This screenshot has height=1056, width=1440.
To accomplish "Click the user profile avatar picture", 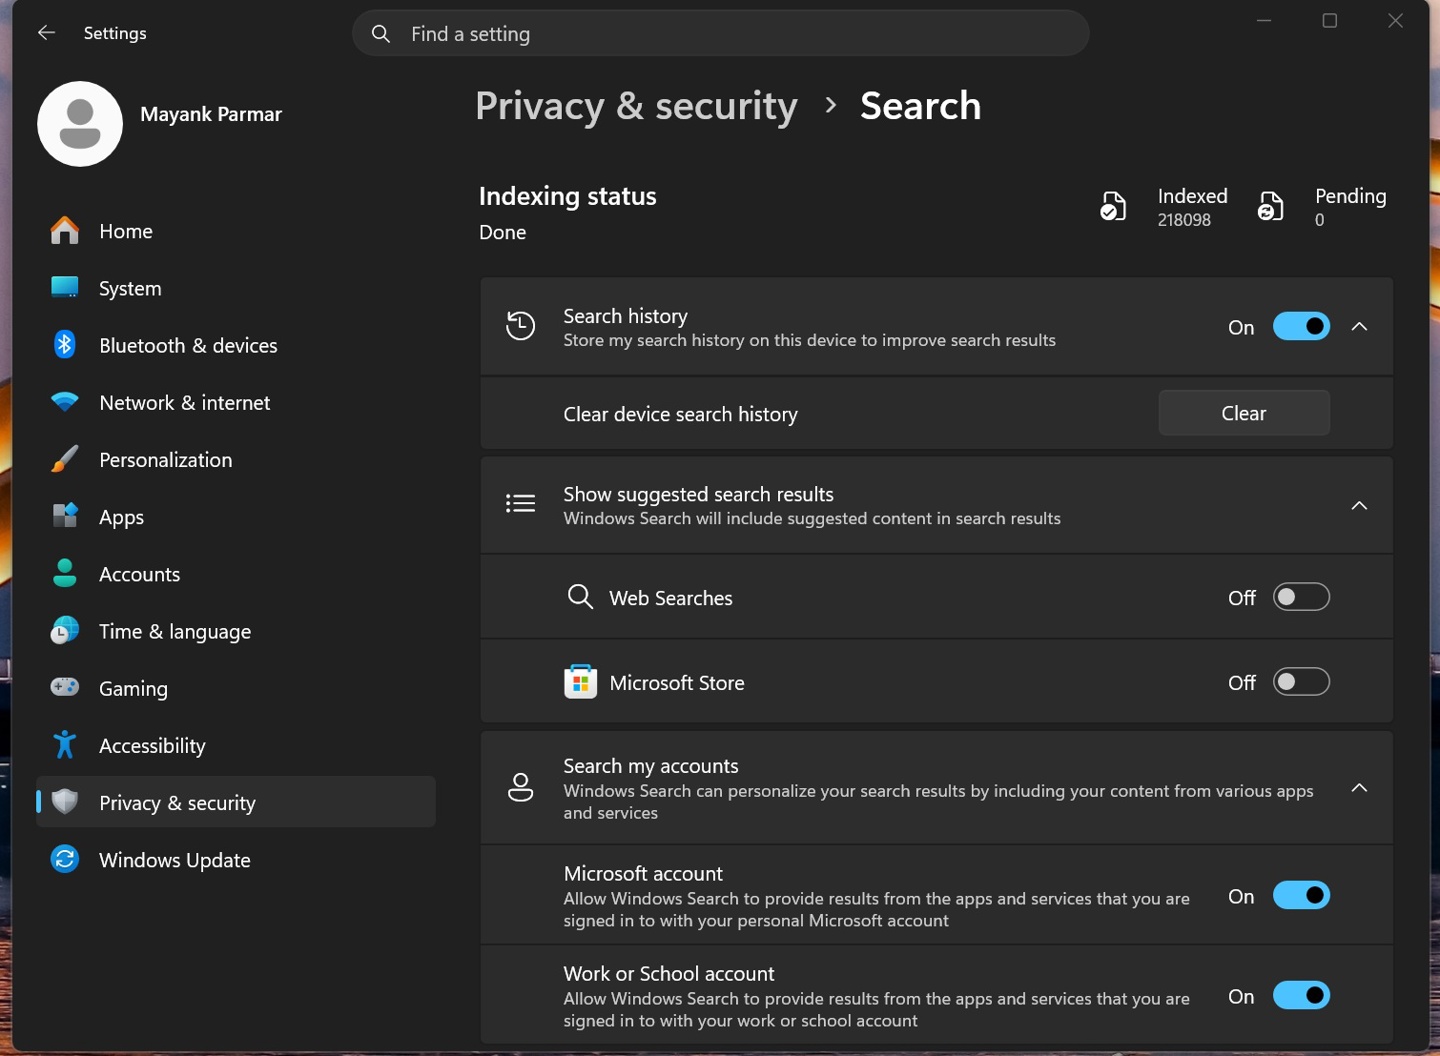I will pos(80,124).
